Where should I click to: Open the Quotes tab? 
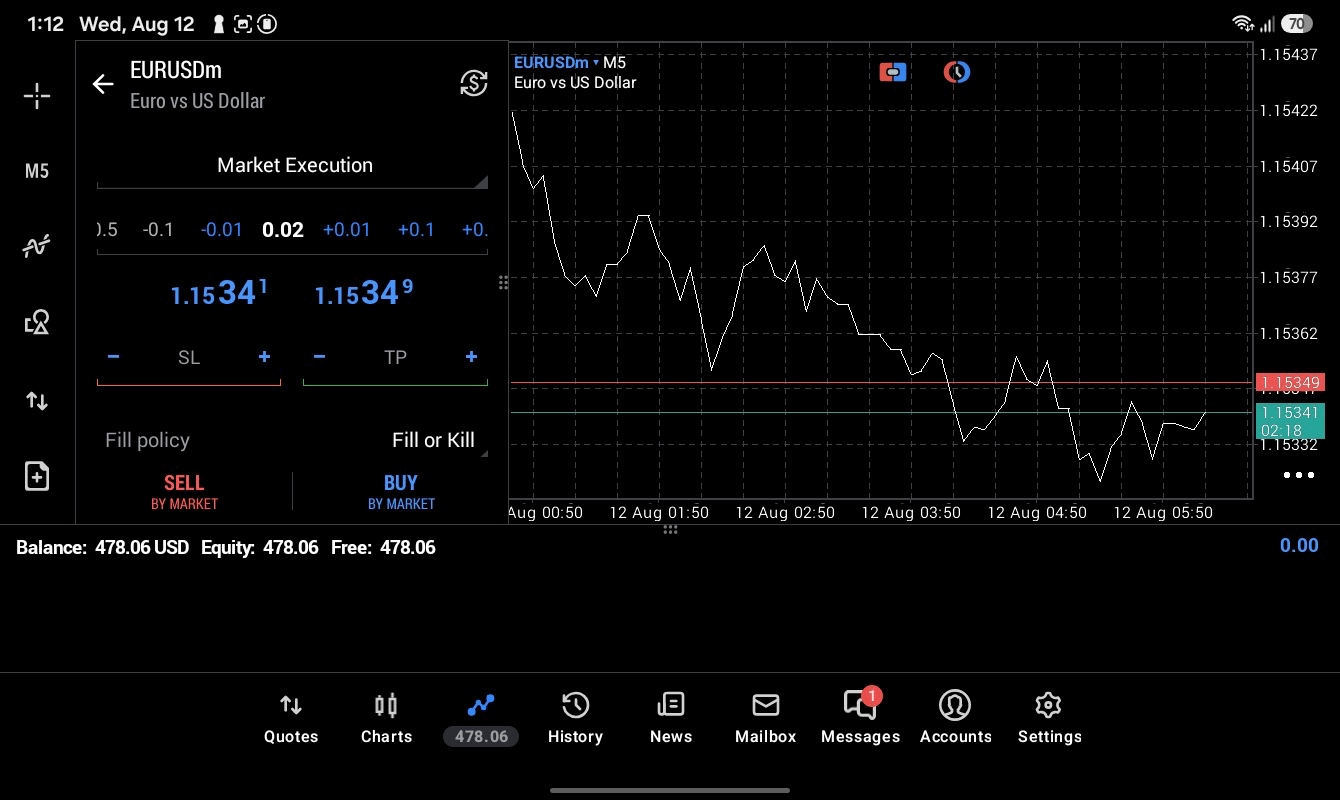click(x=291, y=719)
